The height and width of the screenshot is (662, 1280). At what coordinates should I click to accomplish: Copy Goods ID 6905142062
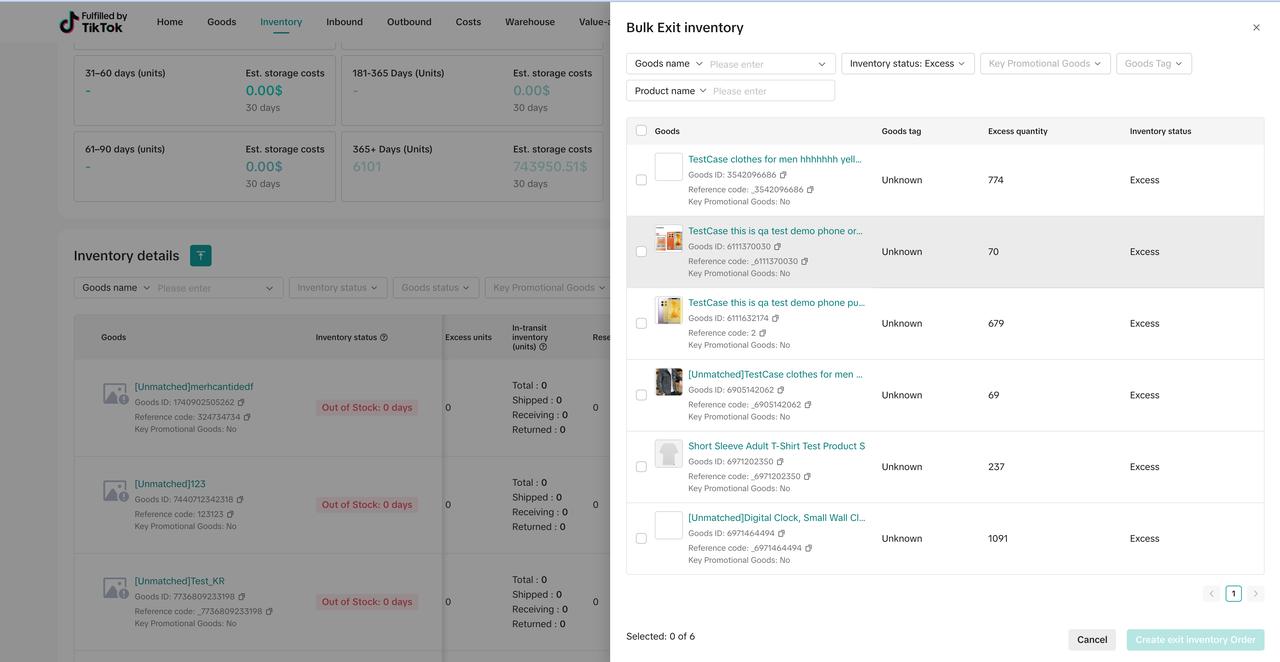click(x=781, y=390)
